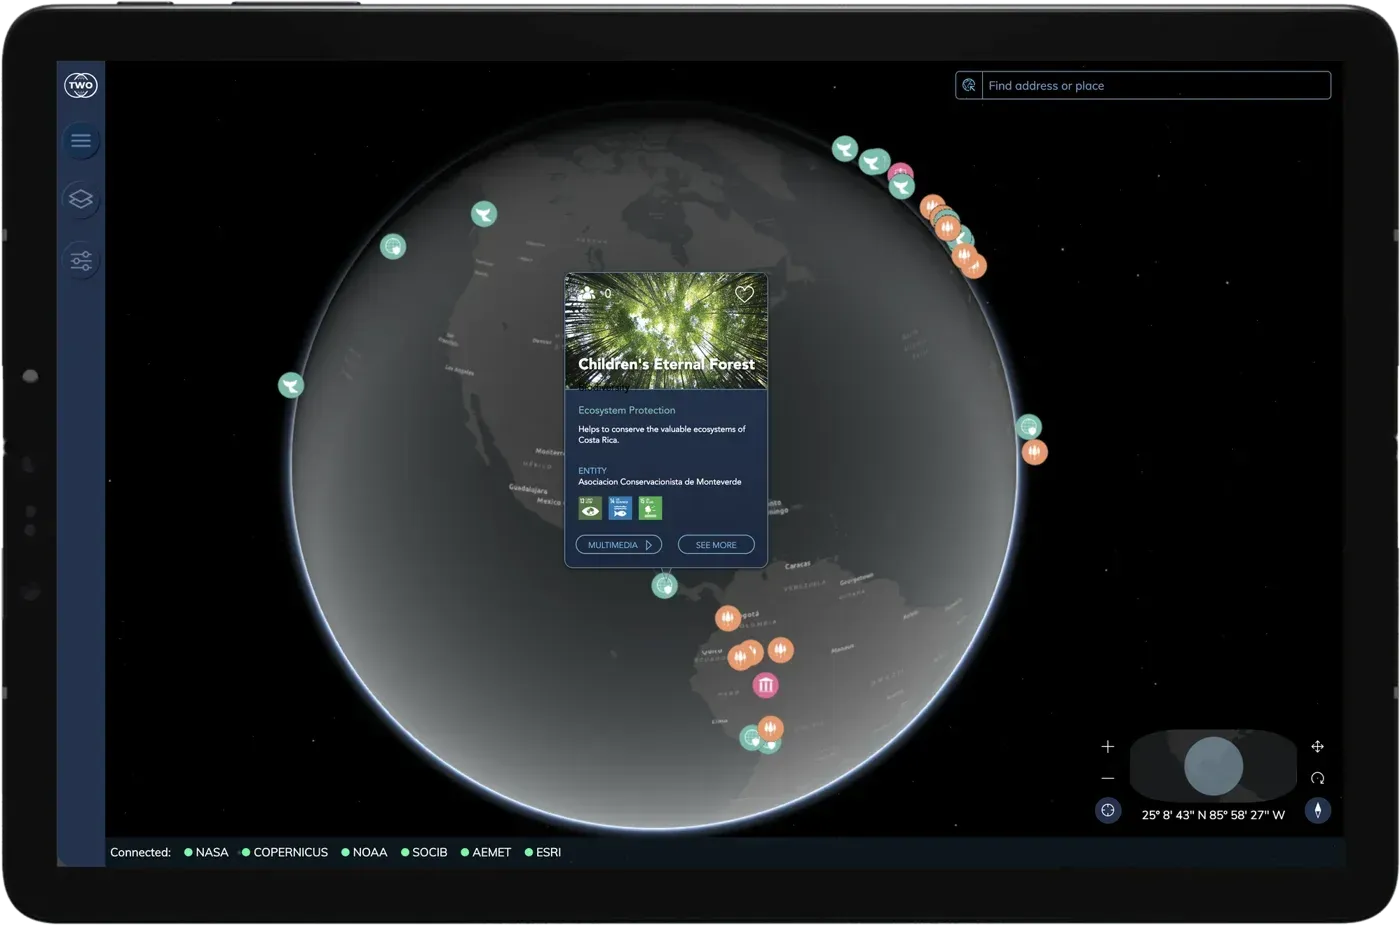1400x925 pixels.
Task: Click the locate my position icon
Action: [1108, 811]
